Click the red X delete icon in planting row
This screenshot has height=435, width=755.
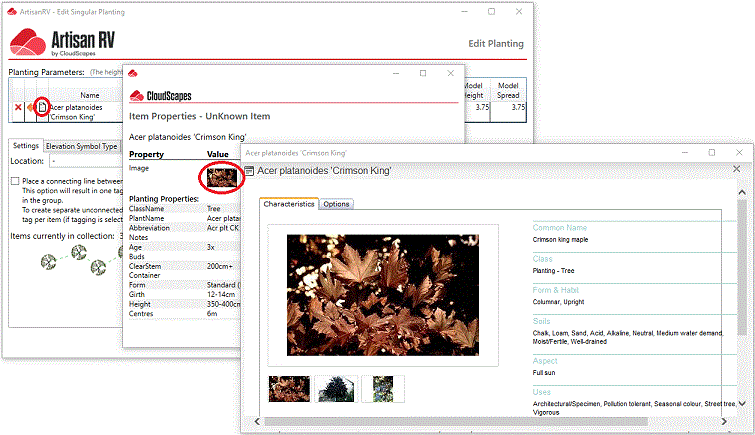pyautogui.click(x=18, y=107)
